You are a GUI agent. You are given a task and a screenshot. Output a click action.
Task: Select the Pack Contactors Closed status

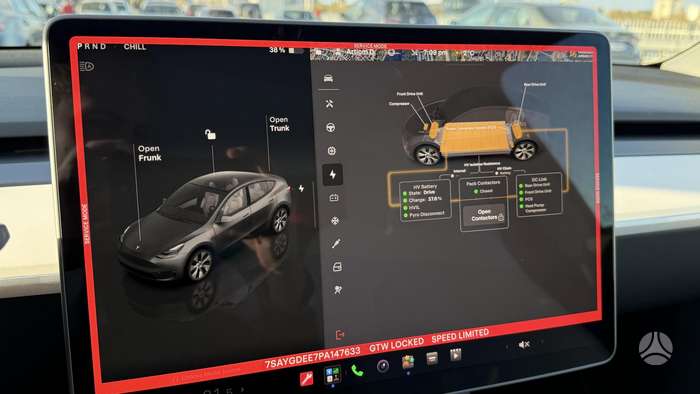pyautogui.click(x=483, y=191)
